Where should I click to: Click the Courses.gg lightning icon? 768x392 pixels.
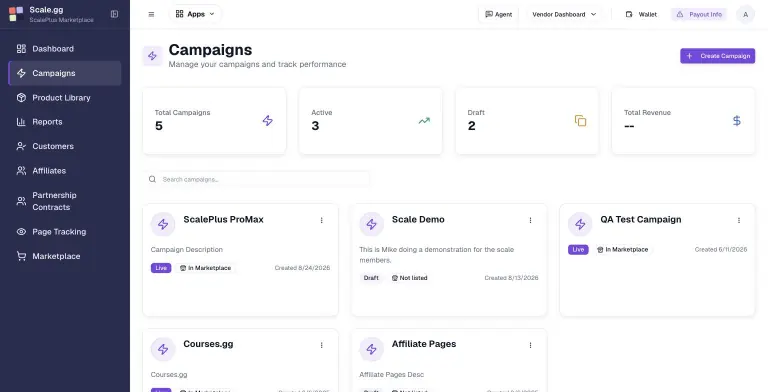click(x=163, y=349)
